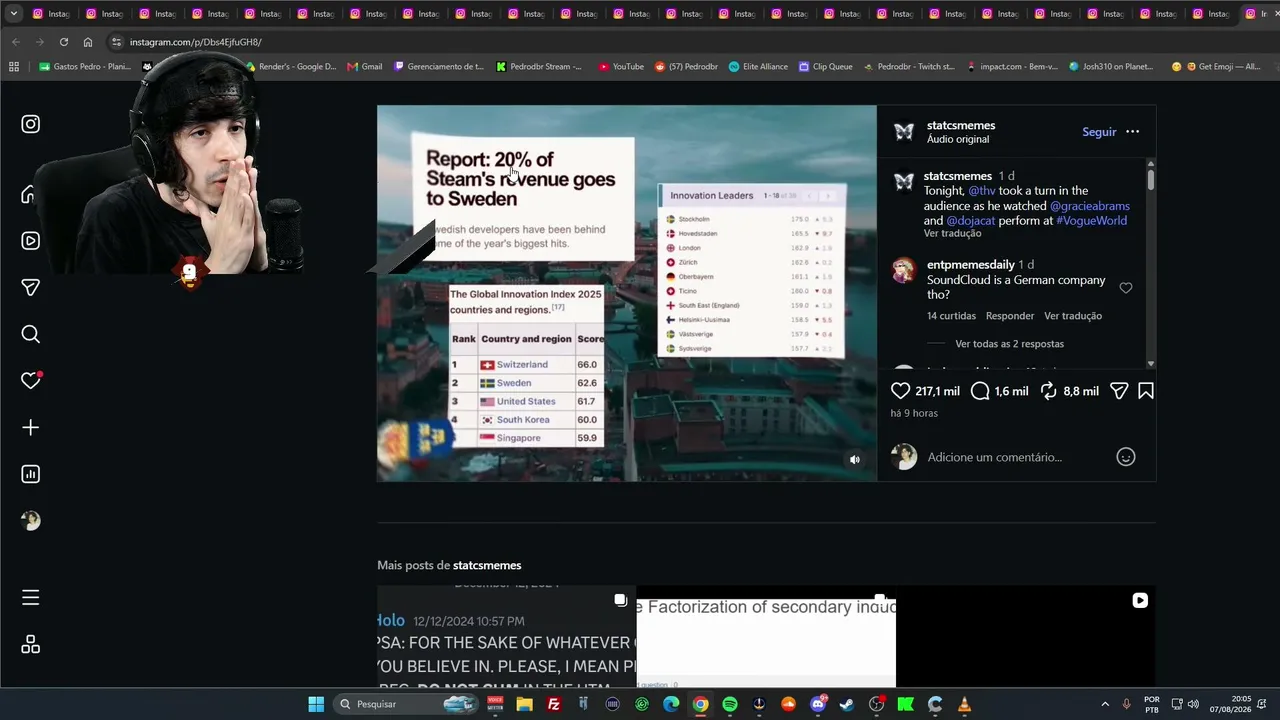Open the statcsmemes profile from the post header
Image resolution: width=1280 pixels, height=720 pixels.
[961, 125]
